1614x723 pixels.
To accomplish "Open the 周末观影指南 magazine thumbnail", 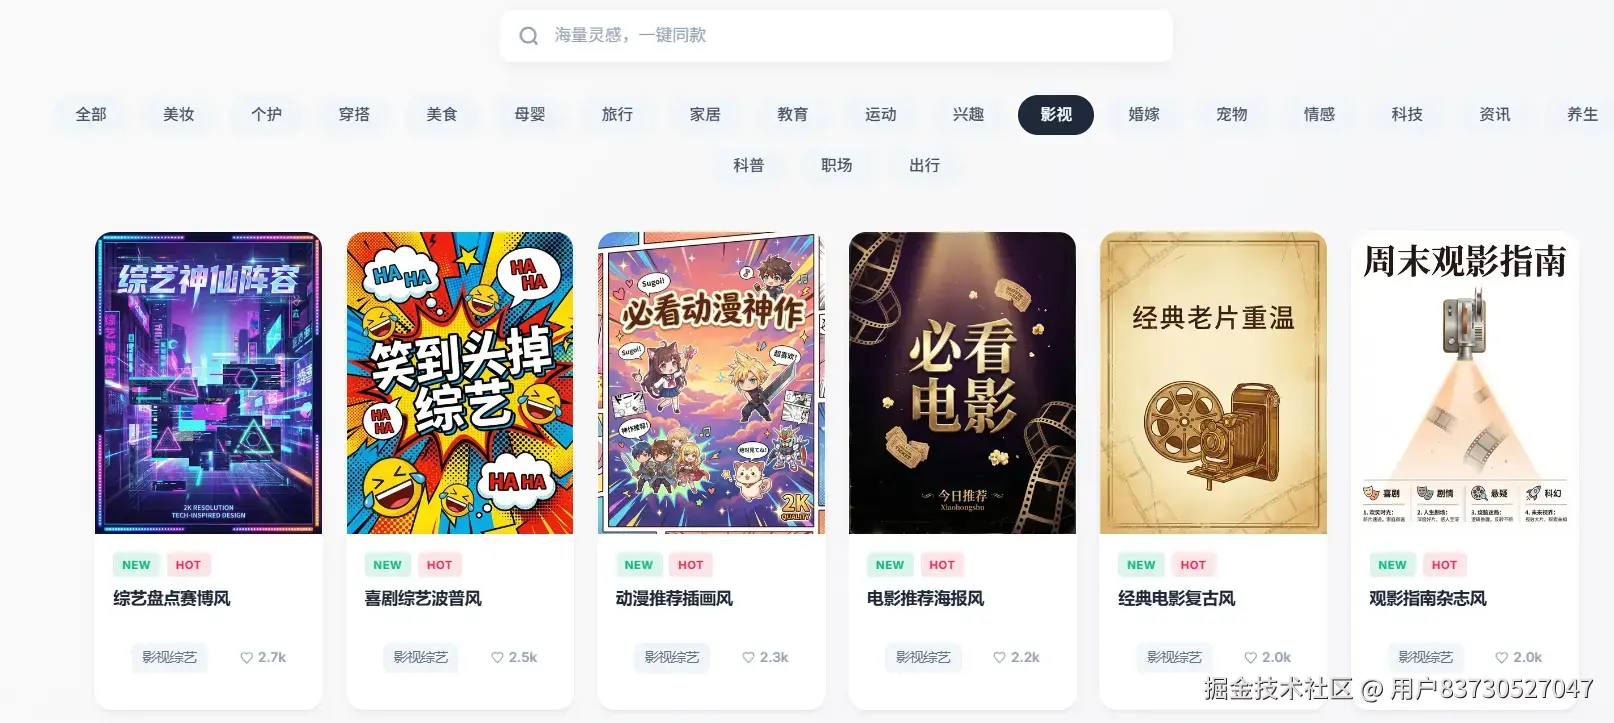I will (x=1465, y=383).
